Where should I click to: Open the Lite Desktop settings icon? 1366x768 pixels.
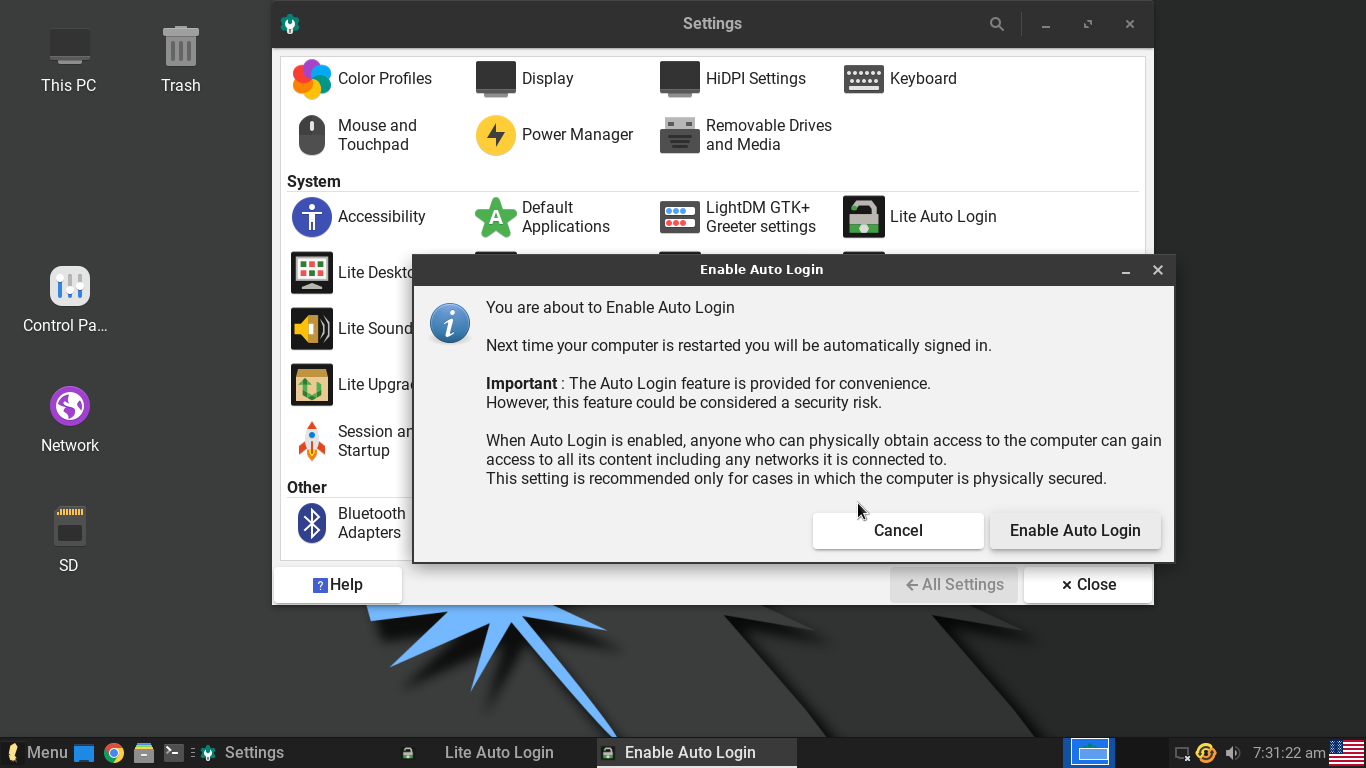[312, 273]
